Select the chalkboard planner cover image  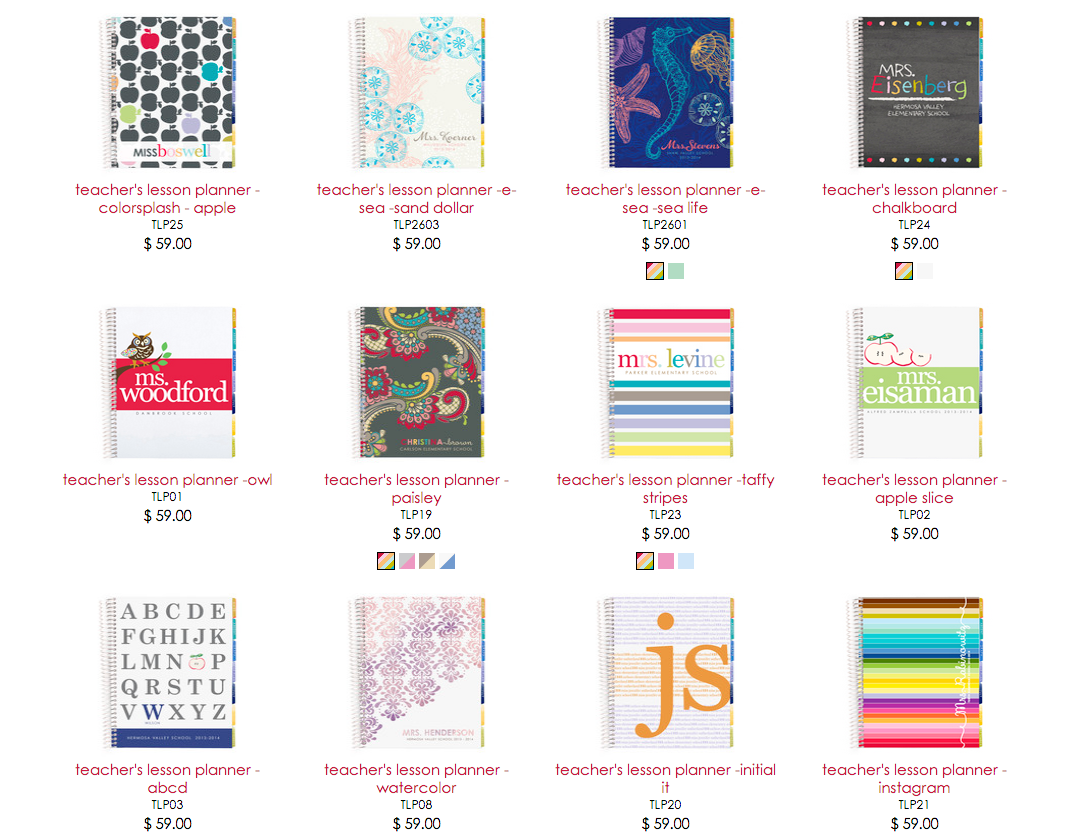click(914, 93)
